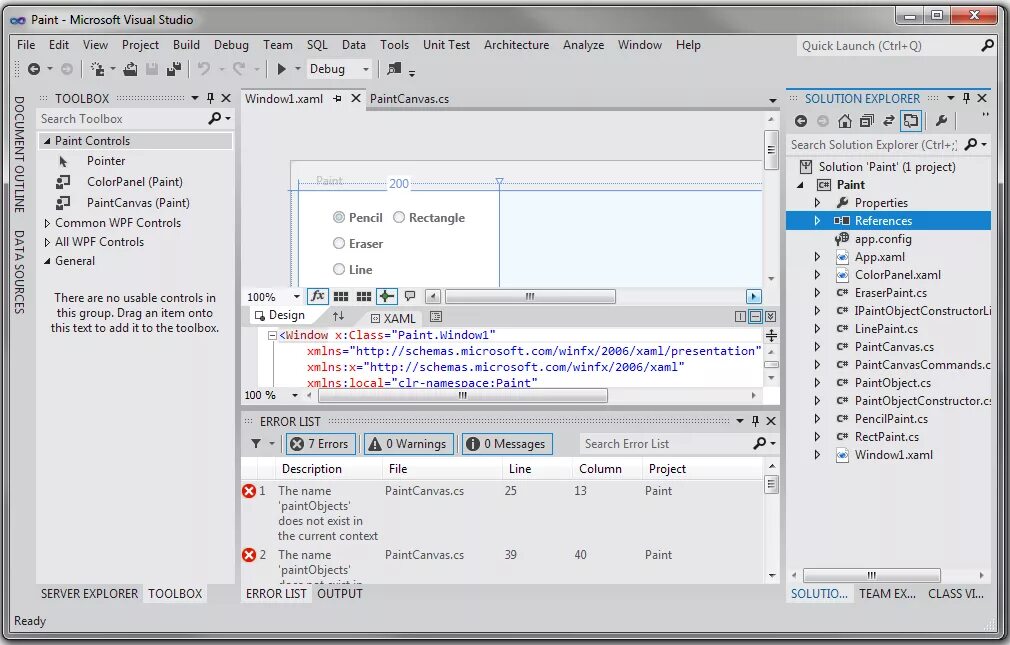The width and height of the screenshot is (1010, 645).
Task: Open the SERVER EXPLORER bottom tab
Action: coord(90,593)
